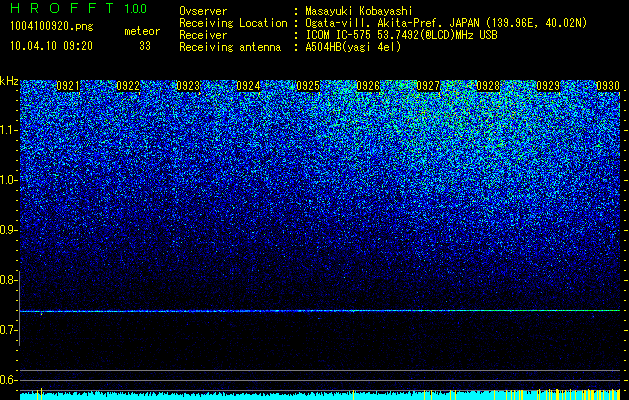Click the 0925 time marker

click(308, 86)
